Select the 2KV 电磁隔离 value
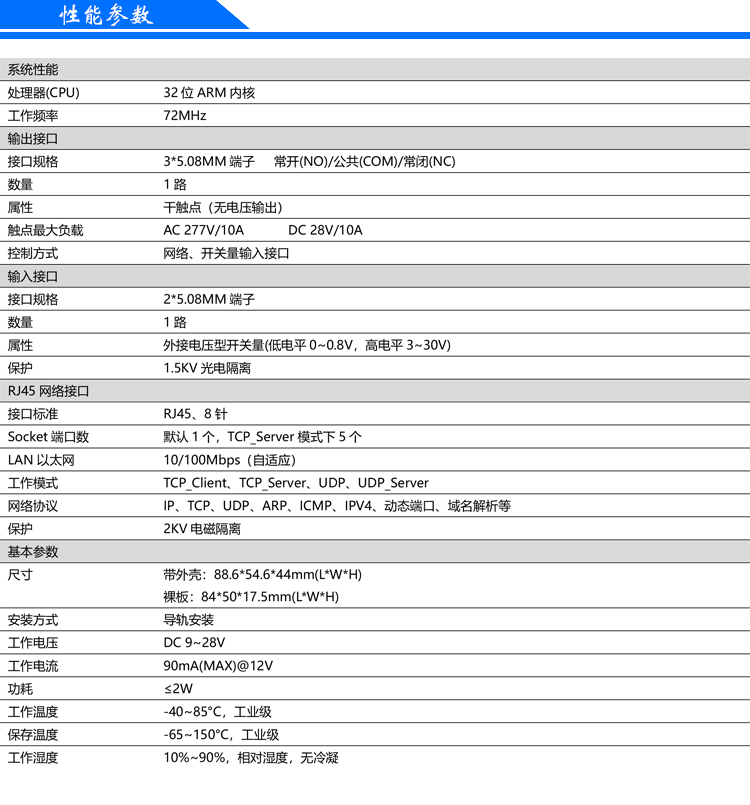 pyautogui.click(x=202, y=529)
